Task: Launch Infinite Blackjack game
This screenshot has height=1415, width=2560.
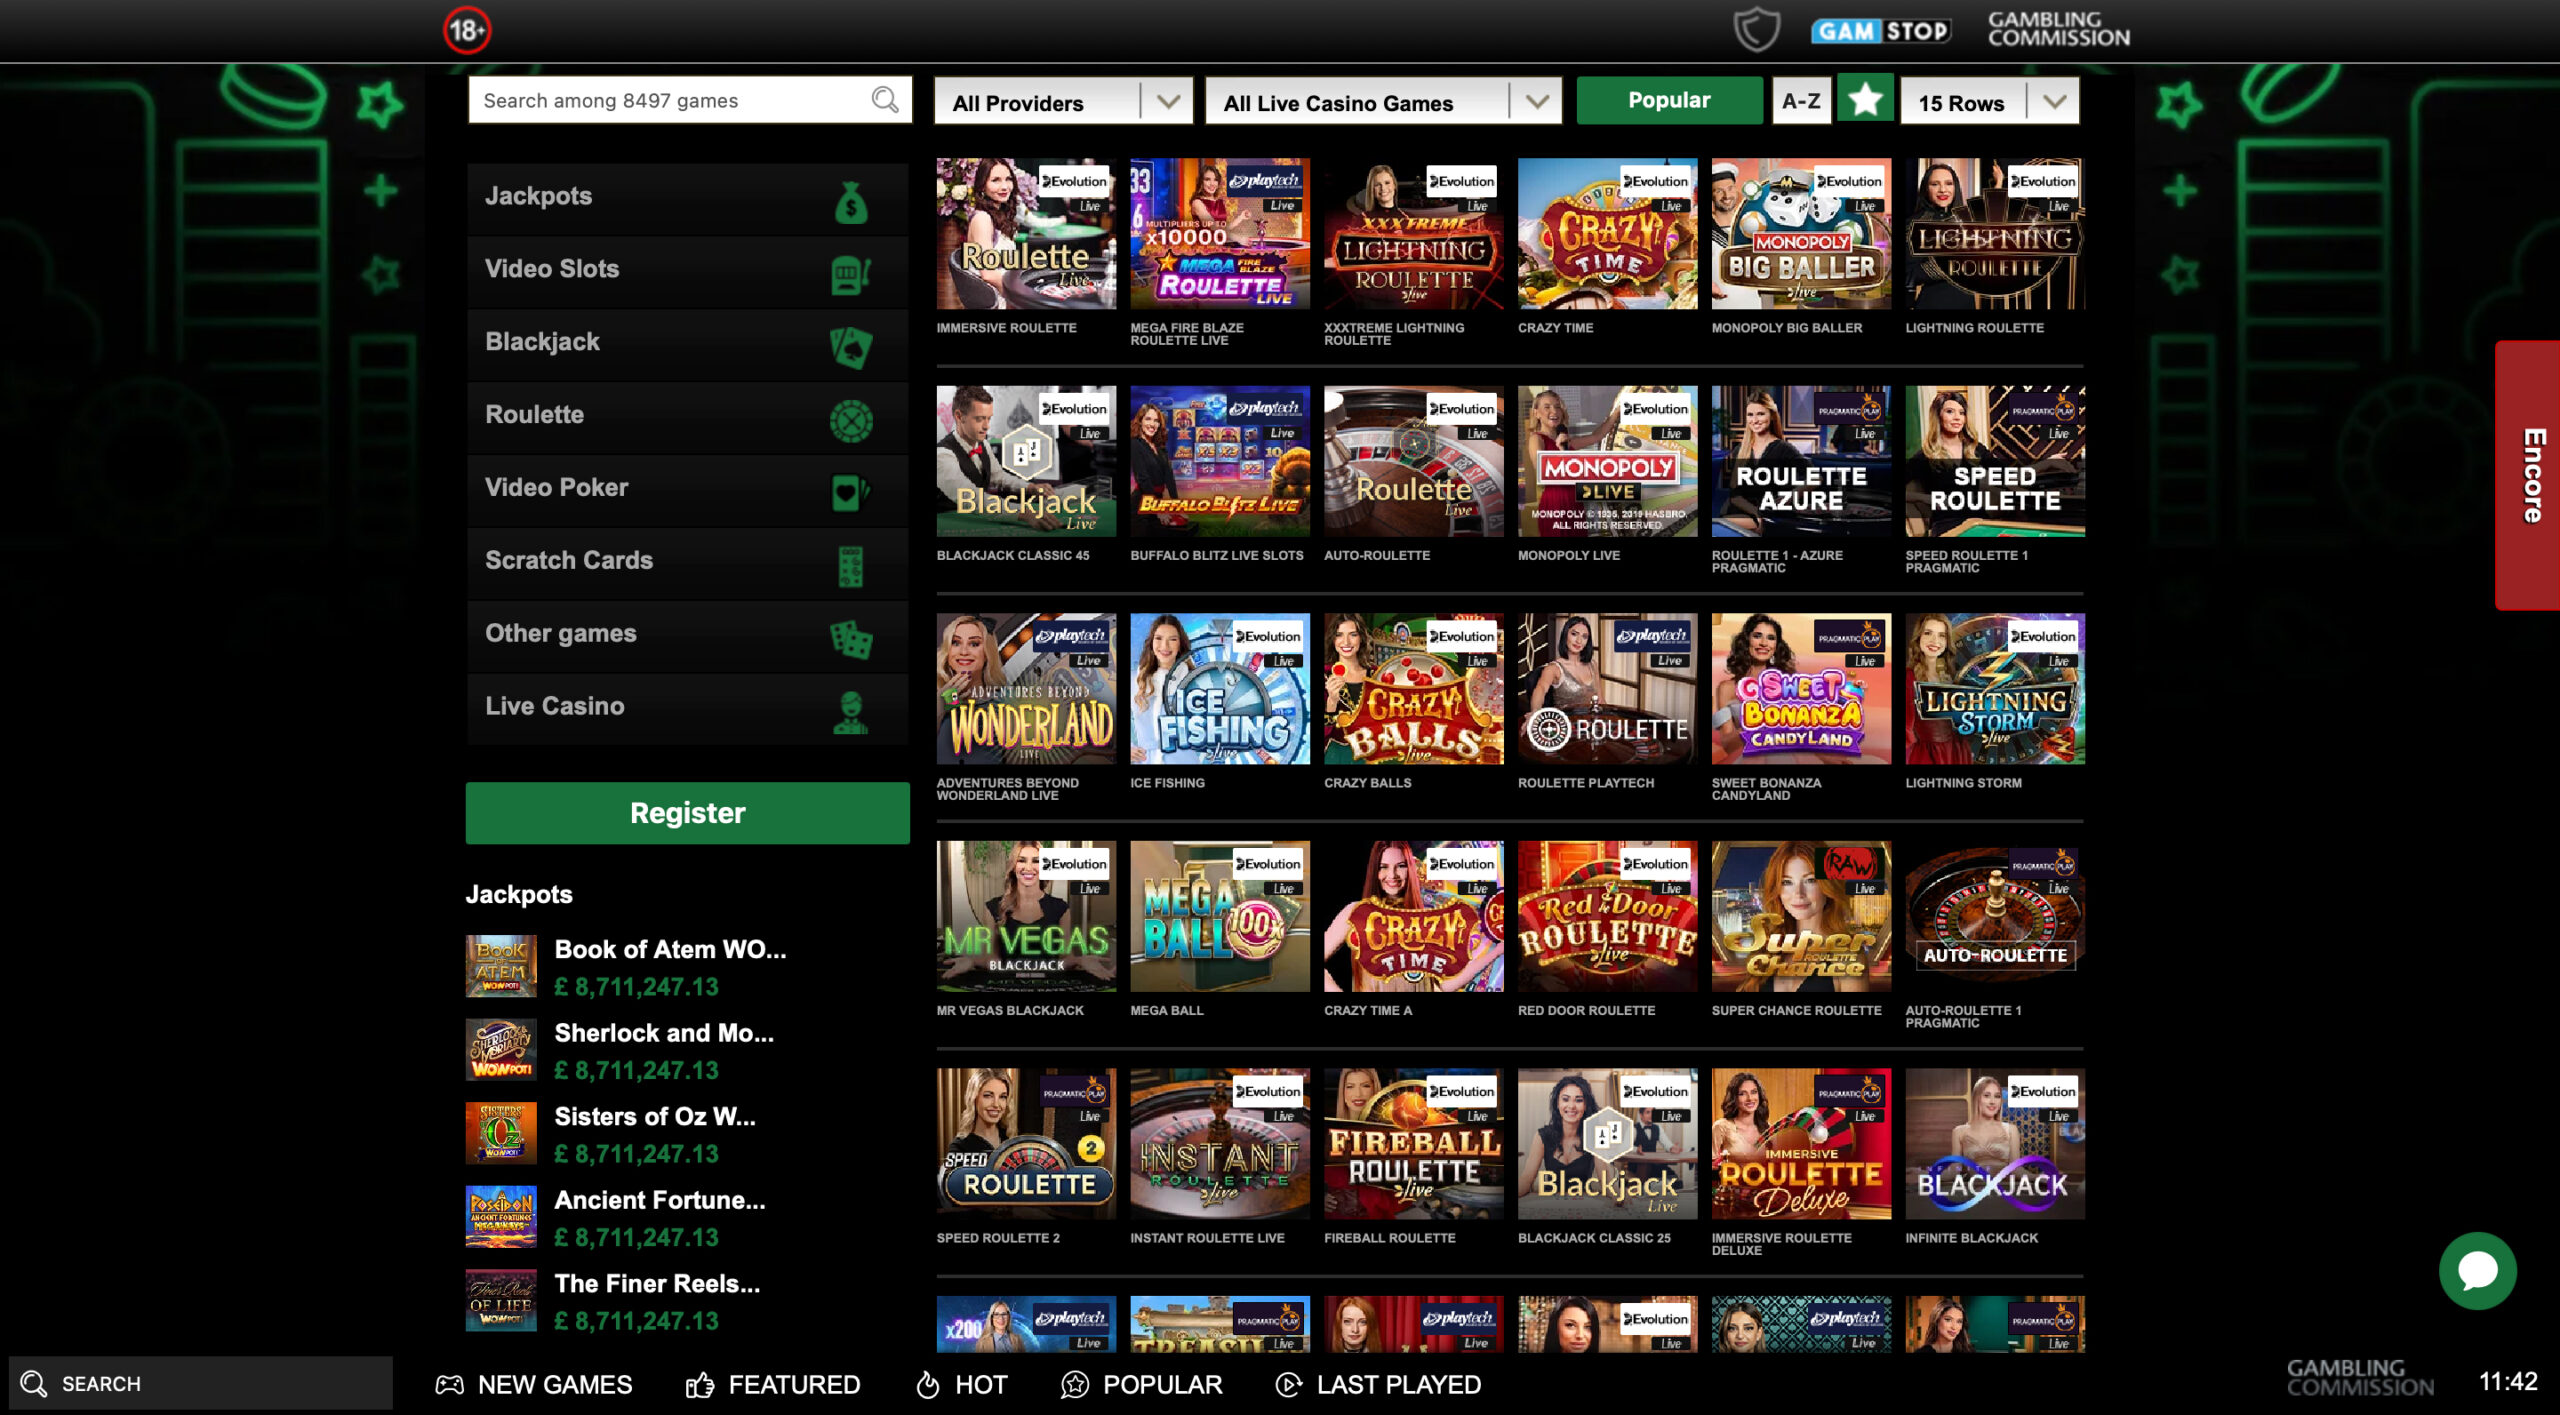Action: tap(1995, 1144)
